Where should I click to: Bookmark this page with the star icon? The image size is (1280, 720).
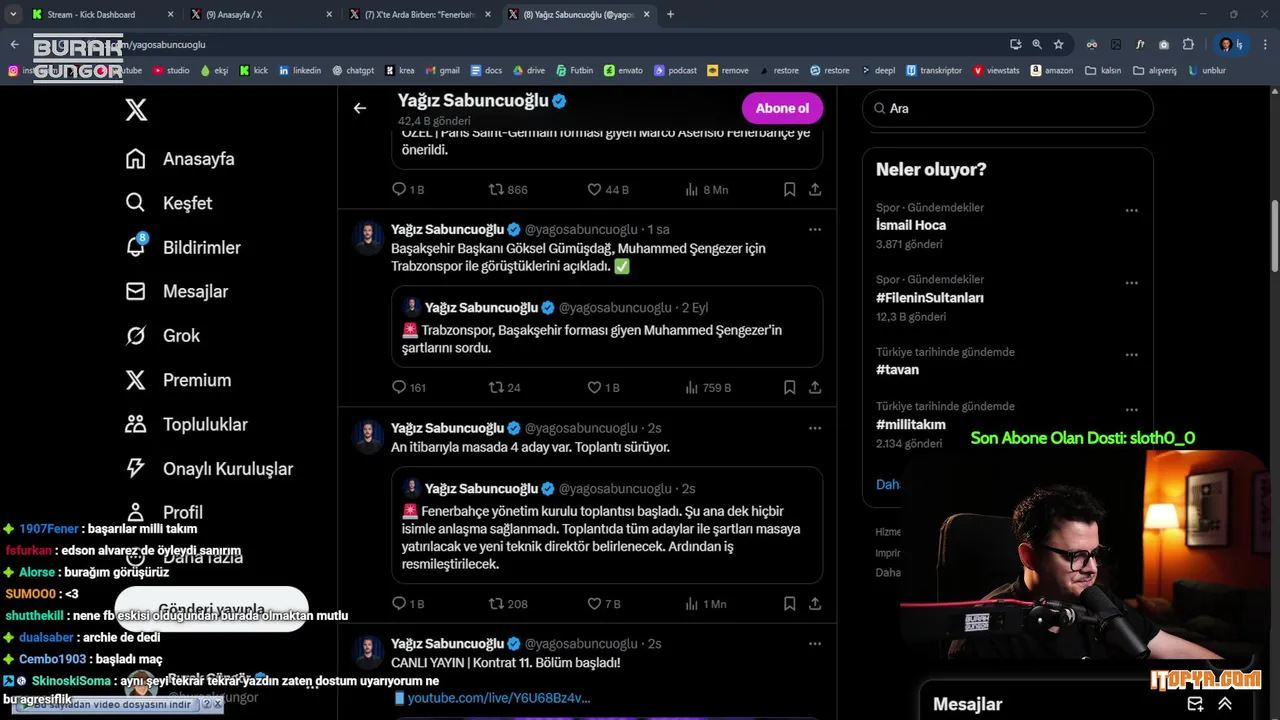pos(1058,44)
